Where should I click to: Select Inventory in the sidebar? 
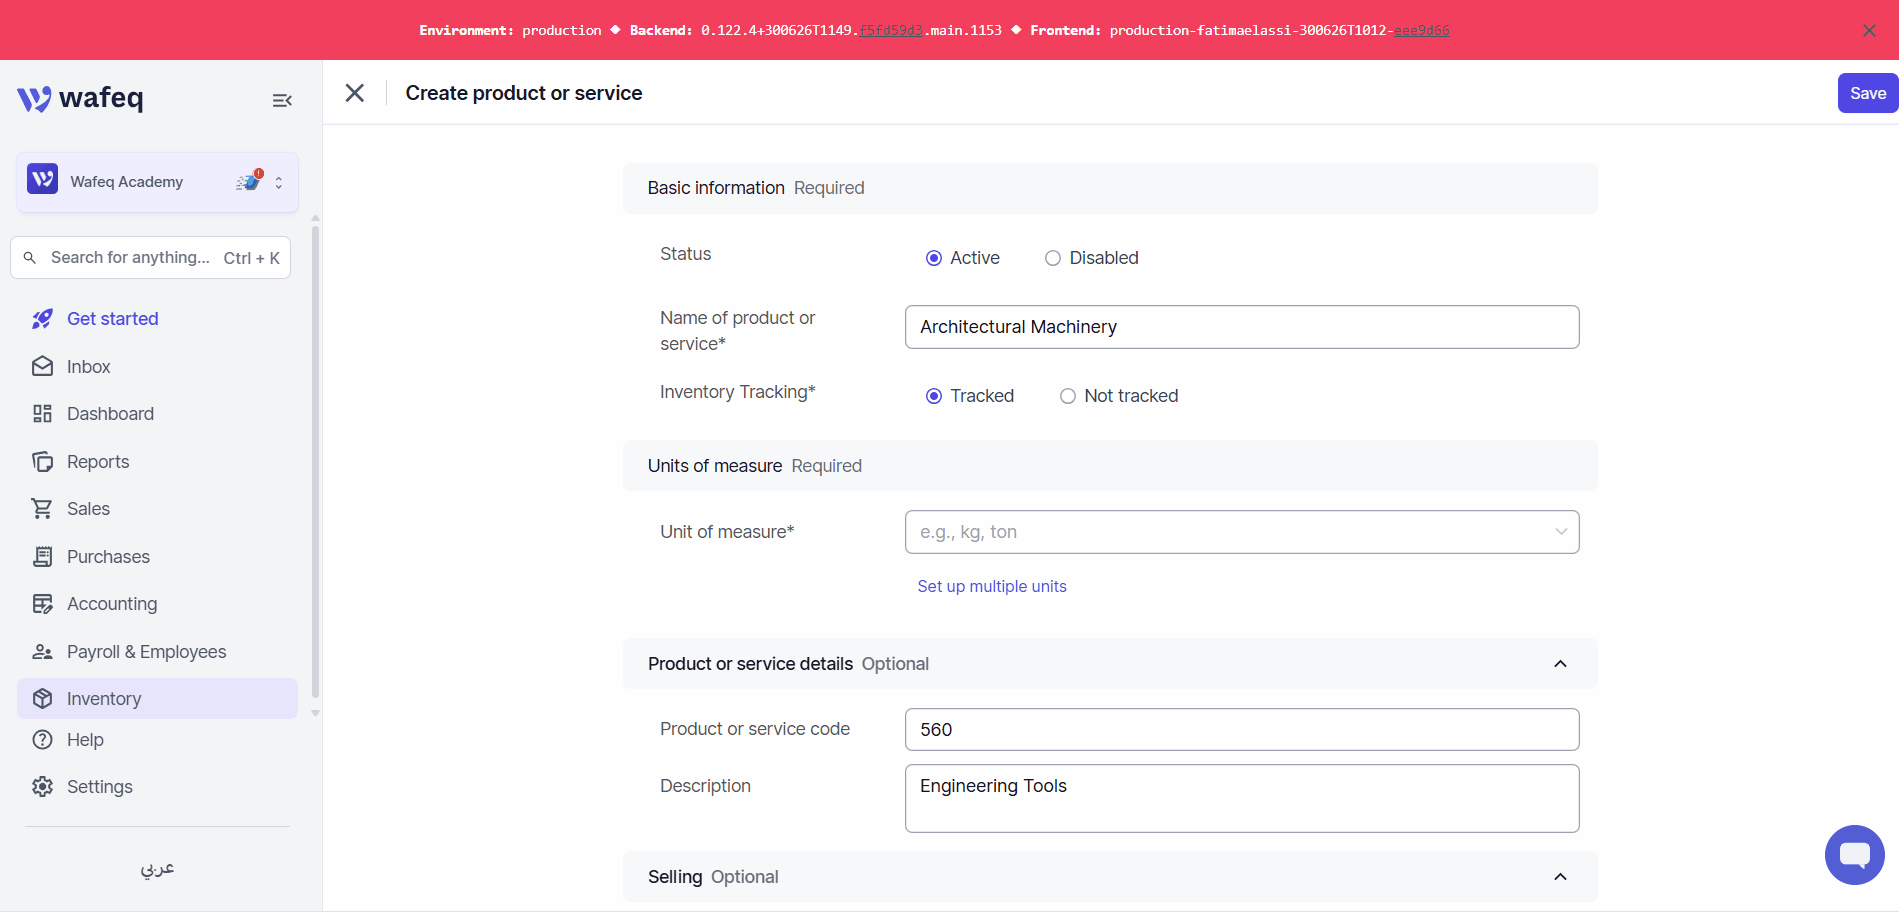point(158,699)
